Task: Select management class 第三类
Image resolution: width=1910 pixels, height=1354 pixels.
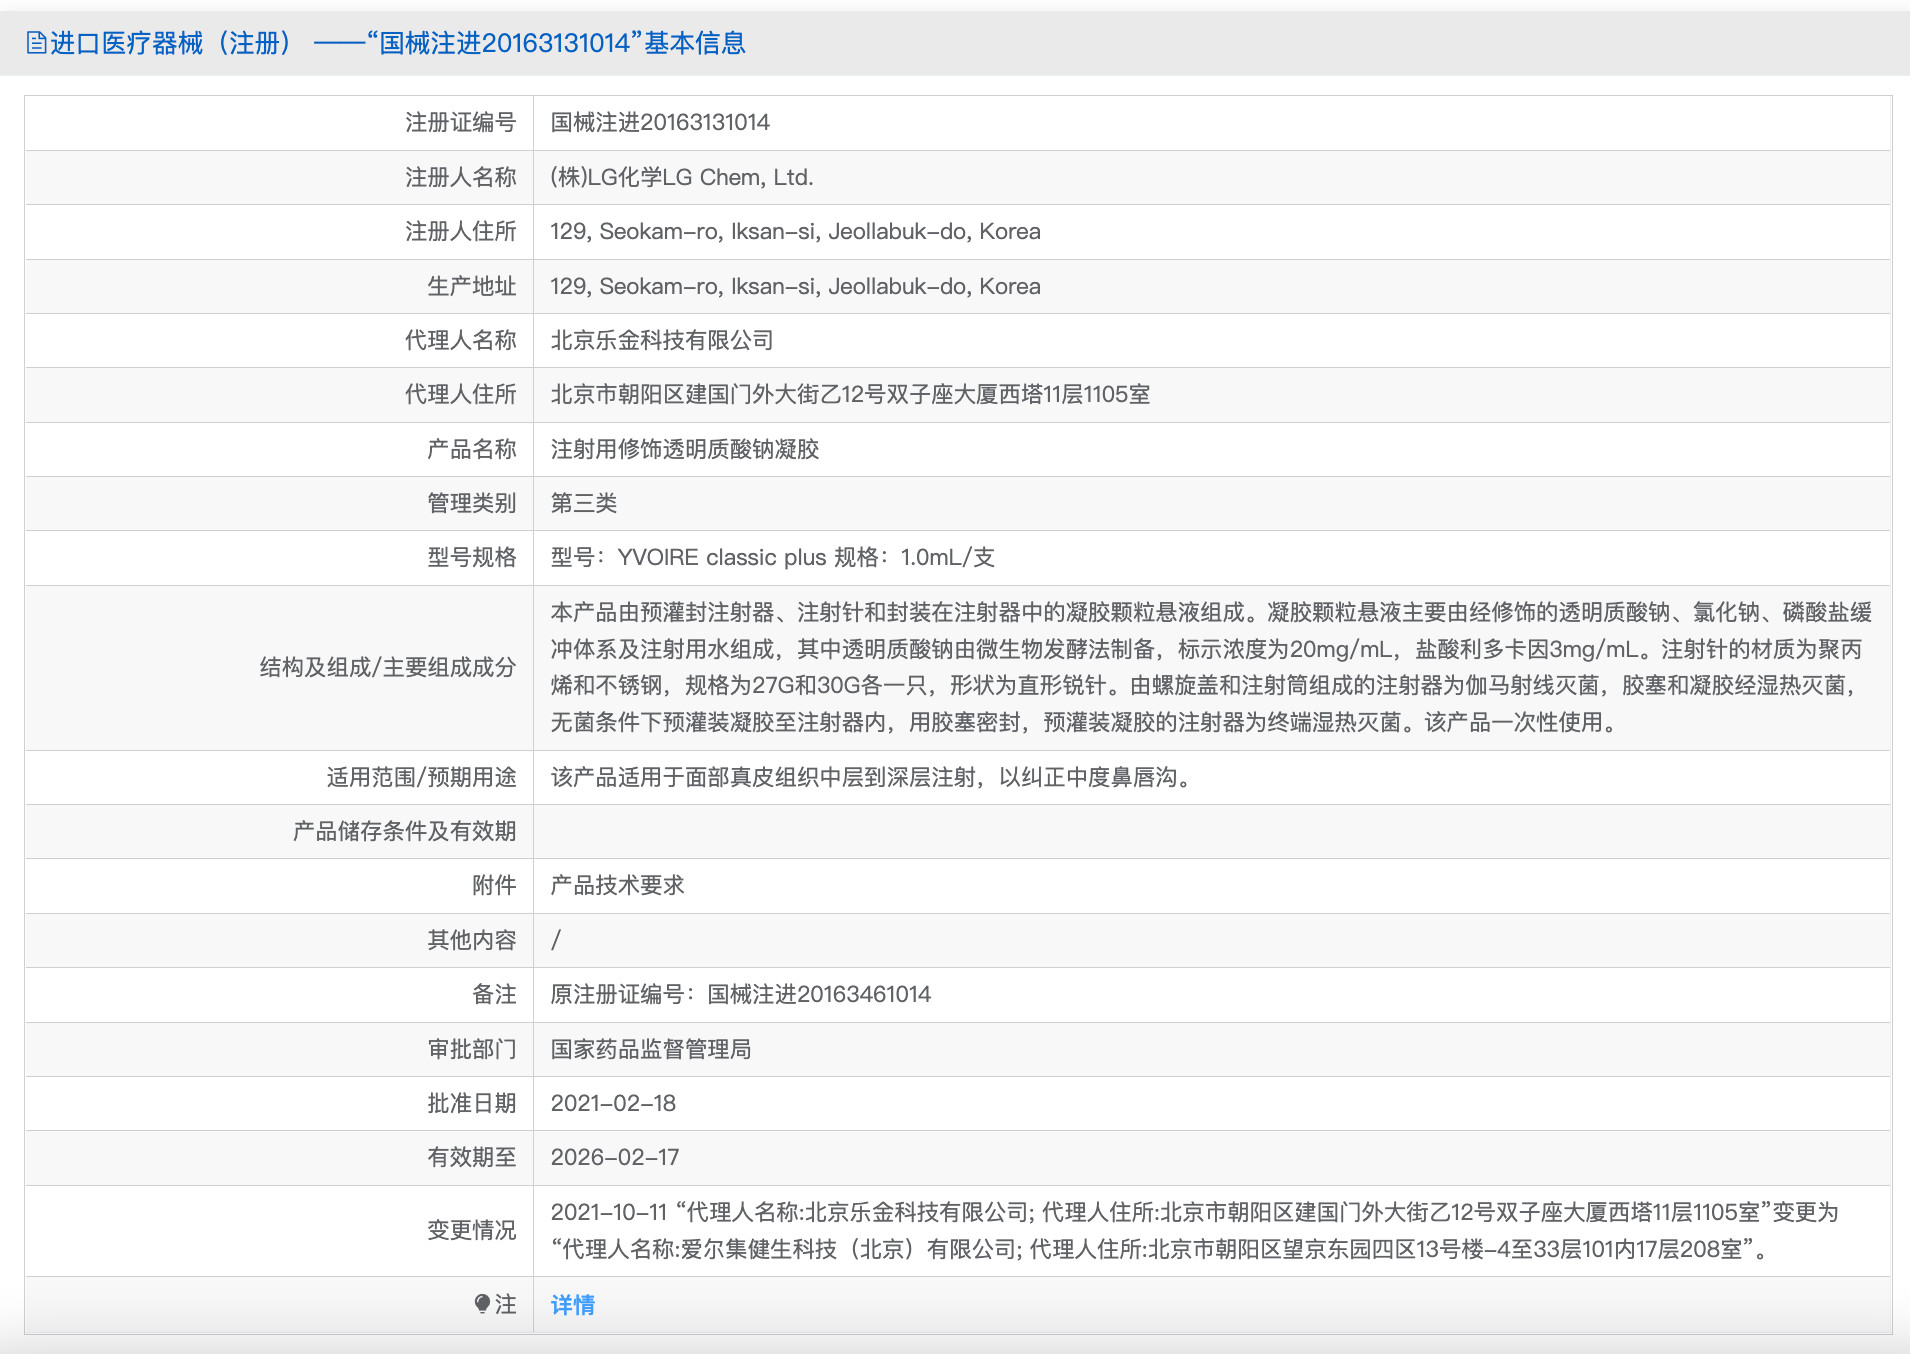Action: coord(584,503)
